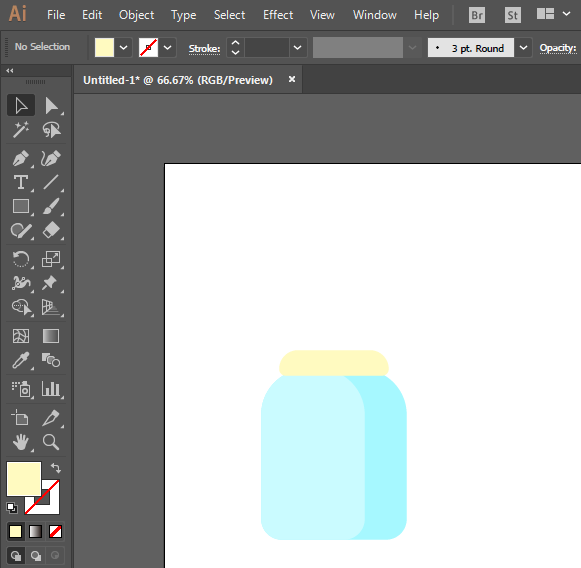Swap fill and stroke colors
Screen dimensions: 581x568
click(x=56, y=468)
